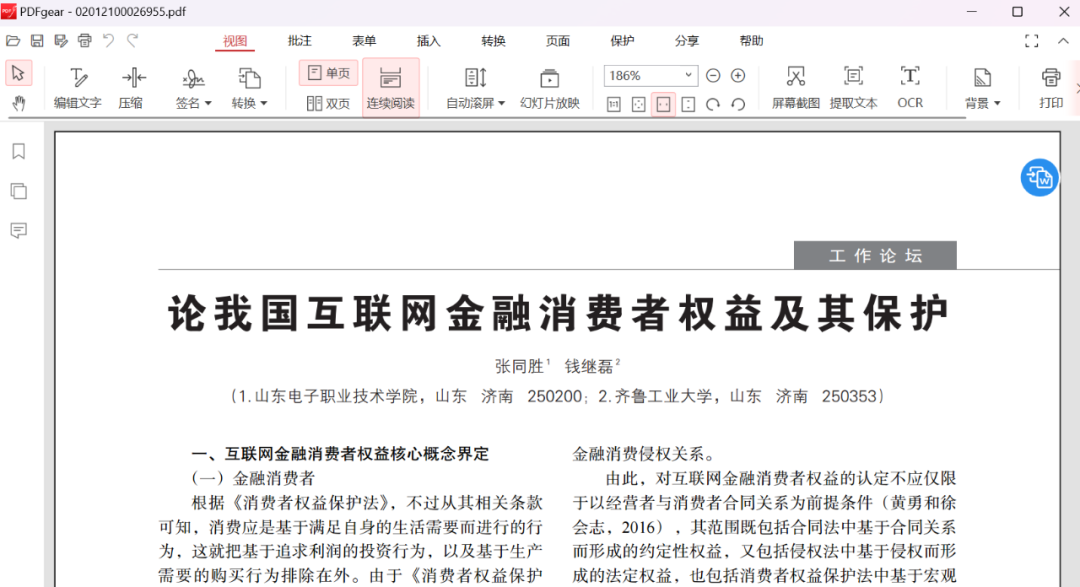Switch to the 批注 annotation tab
The image size is (1080, 587).
click(x=300, y=40)
